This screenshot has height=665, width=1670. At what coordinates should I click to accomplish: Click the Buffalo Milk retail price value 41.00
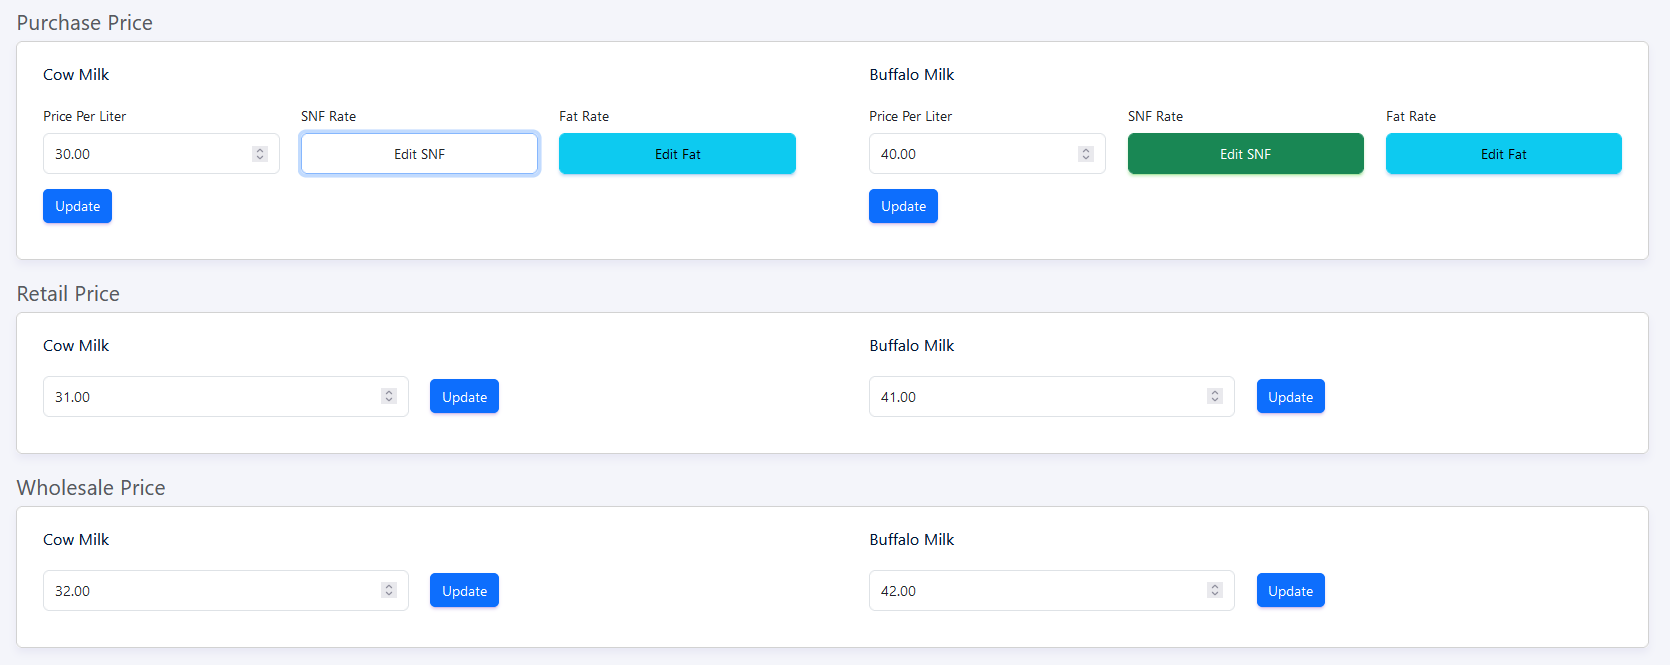[x=898, y=396]
